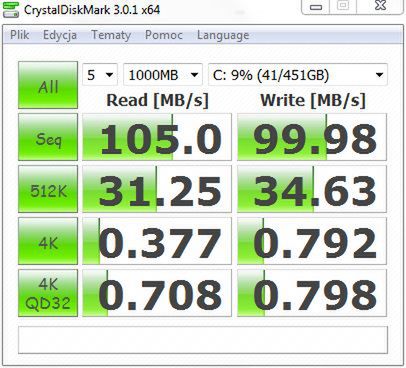Image resolution: width=406 pixels, height=368 pixels.
Task: Expand the drive selector C: 9% (41/451GB)
Action: 298,75
